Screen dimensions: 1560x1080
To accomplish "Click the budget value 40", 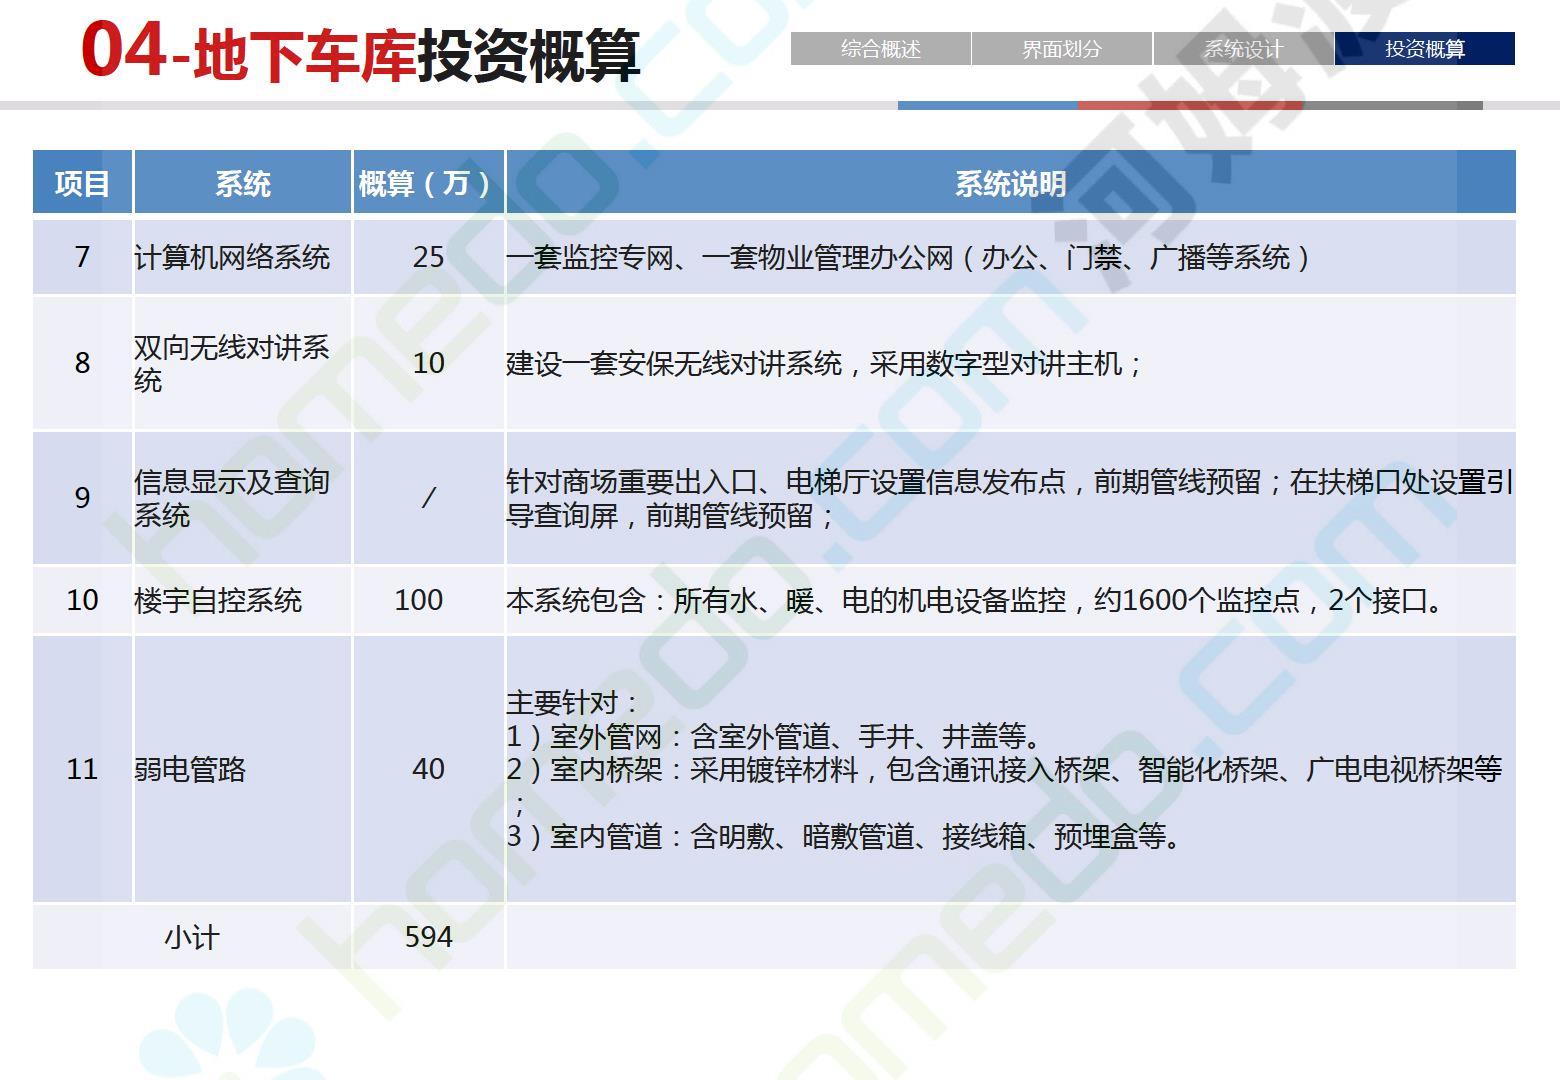I will pyautogui.click(x=428, y=769).
